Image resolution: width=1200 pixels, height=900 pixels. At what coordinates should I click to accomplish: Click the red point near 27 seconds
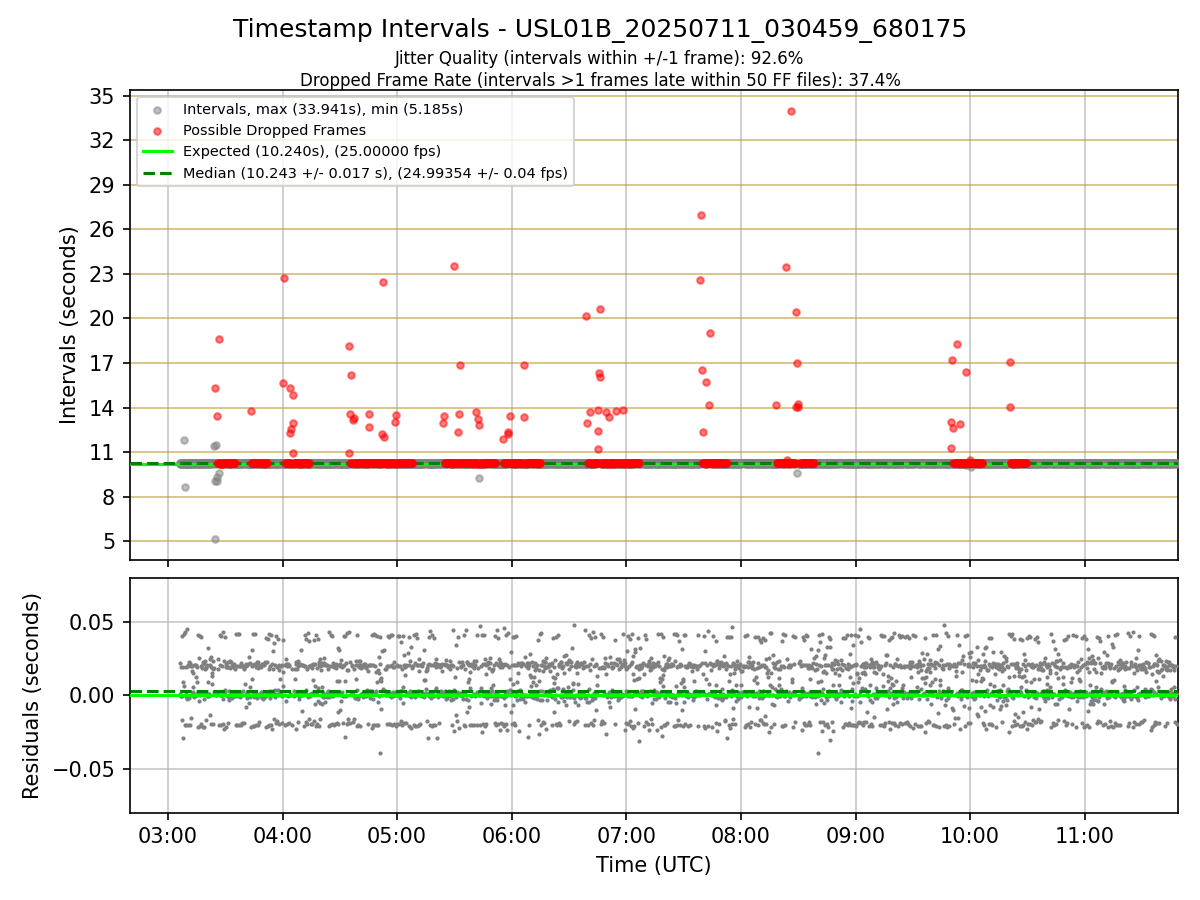pyautogui.click(x=701, y=215)
